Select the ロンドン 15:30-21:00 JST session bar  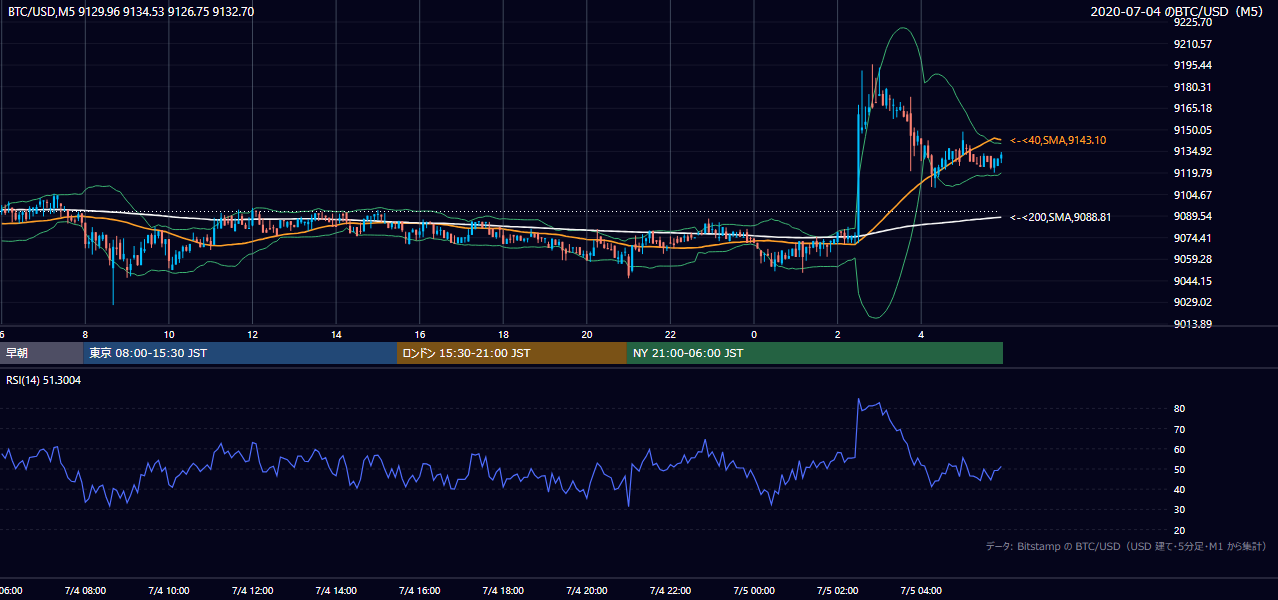coord(512,353)
